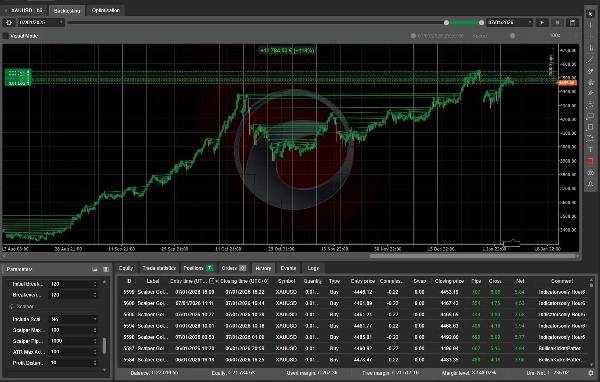
Task: Adjust Profit Delam value stepper
Action: coord(95,362)
